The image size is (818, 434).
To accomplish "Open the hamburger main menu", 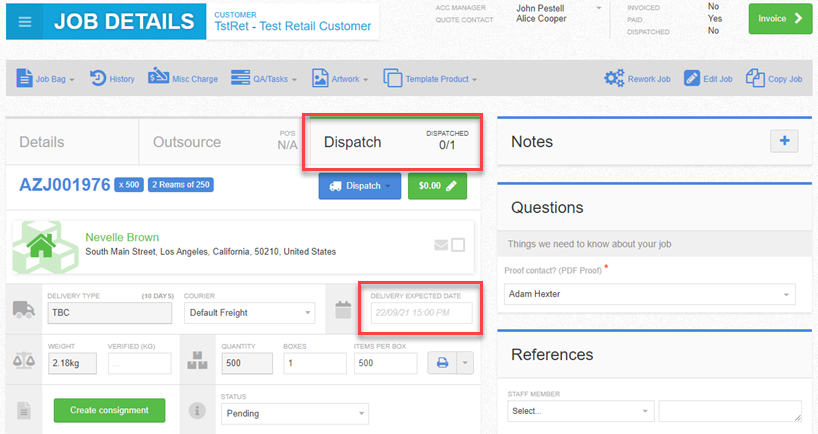I will point(25,22).
